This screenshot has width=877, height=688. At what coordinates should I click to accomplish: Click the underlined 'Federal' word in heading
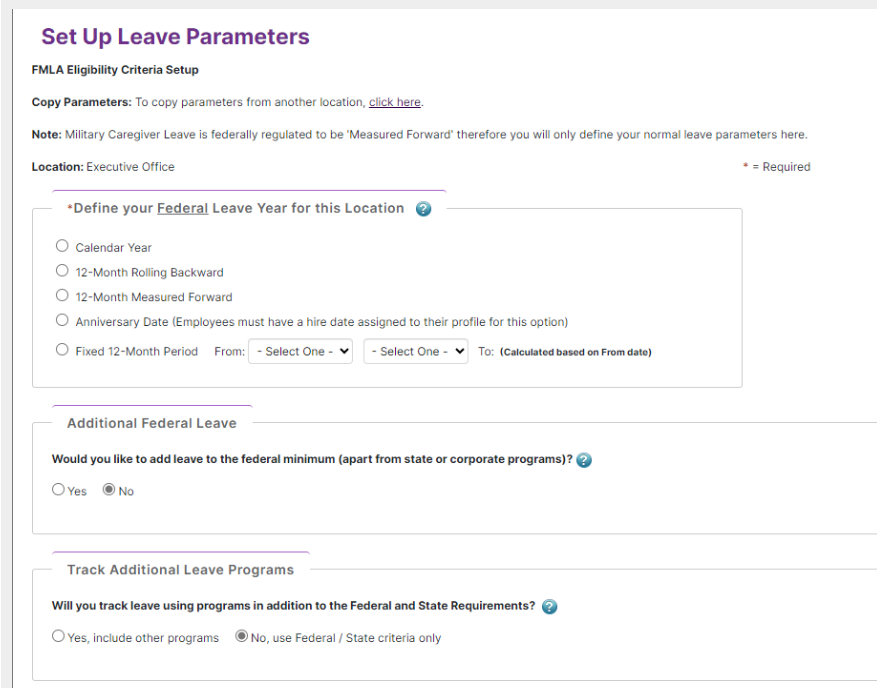[182, 208]
